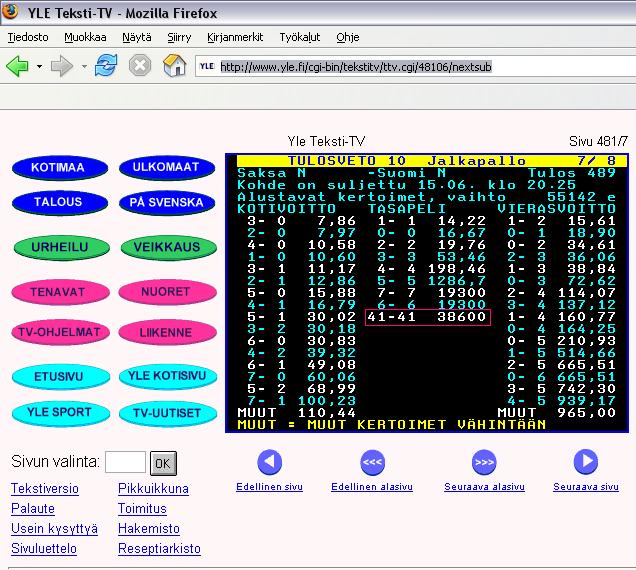636x570 pixels.
Task: Click the TULOSVETO 10 Jalkapallo header line
Action: [x=432, y=161]
